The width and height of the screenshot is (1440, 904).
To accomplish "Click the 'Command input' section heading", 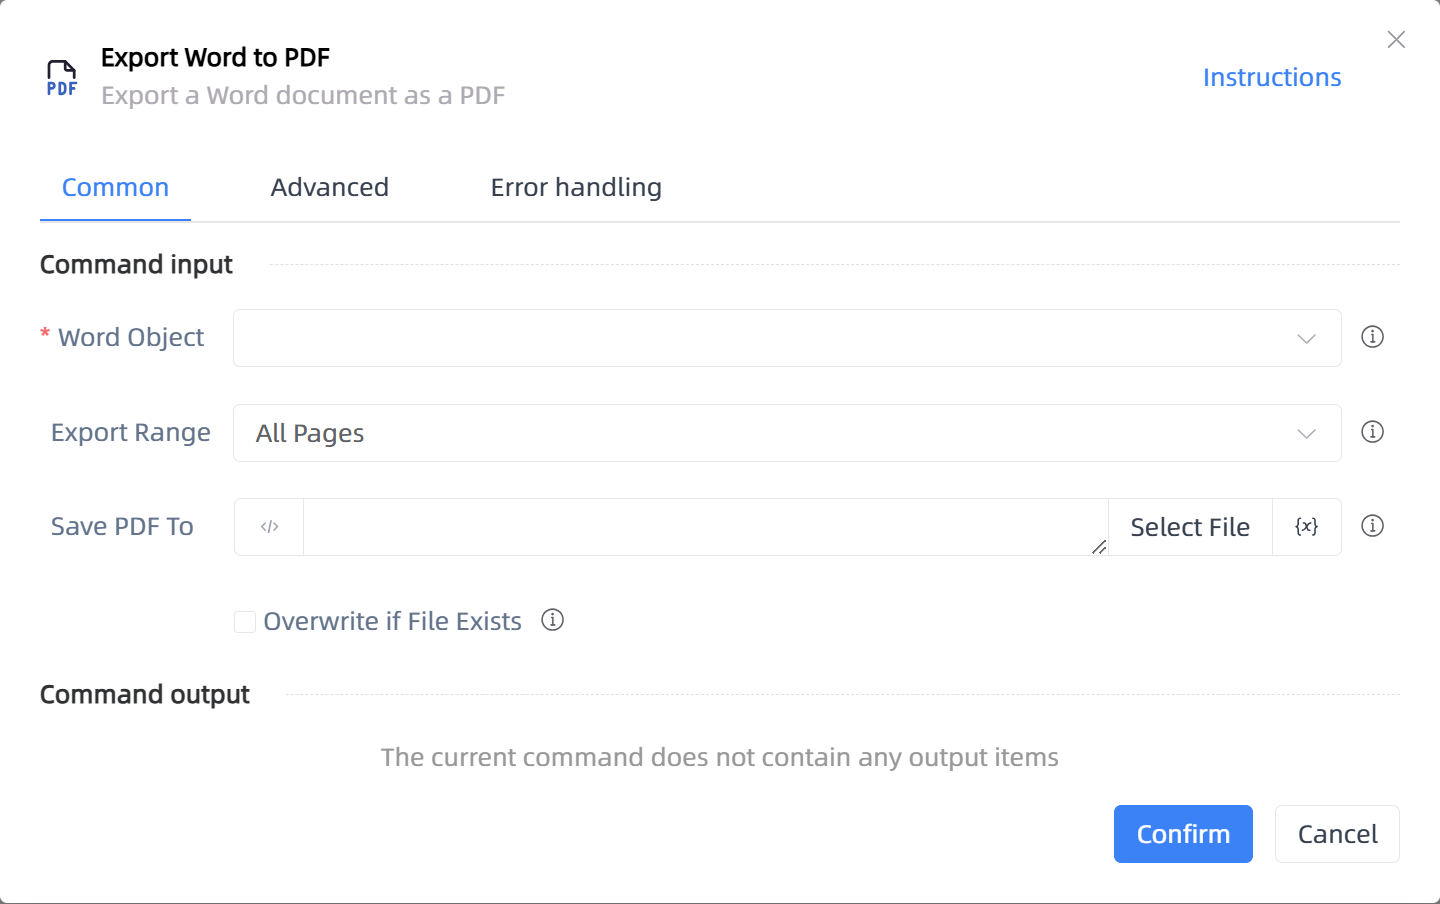I will coord(136,265).
